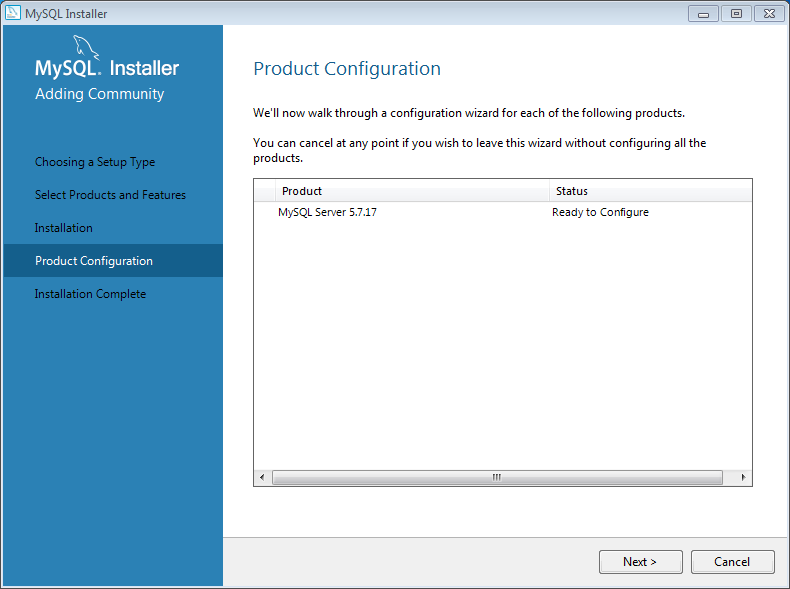The height and width of the screenshot is (589, 790).
Task: Maximize the MySQL Installer window
Action: click(736, 14)
